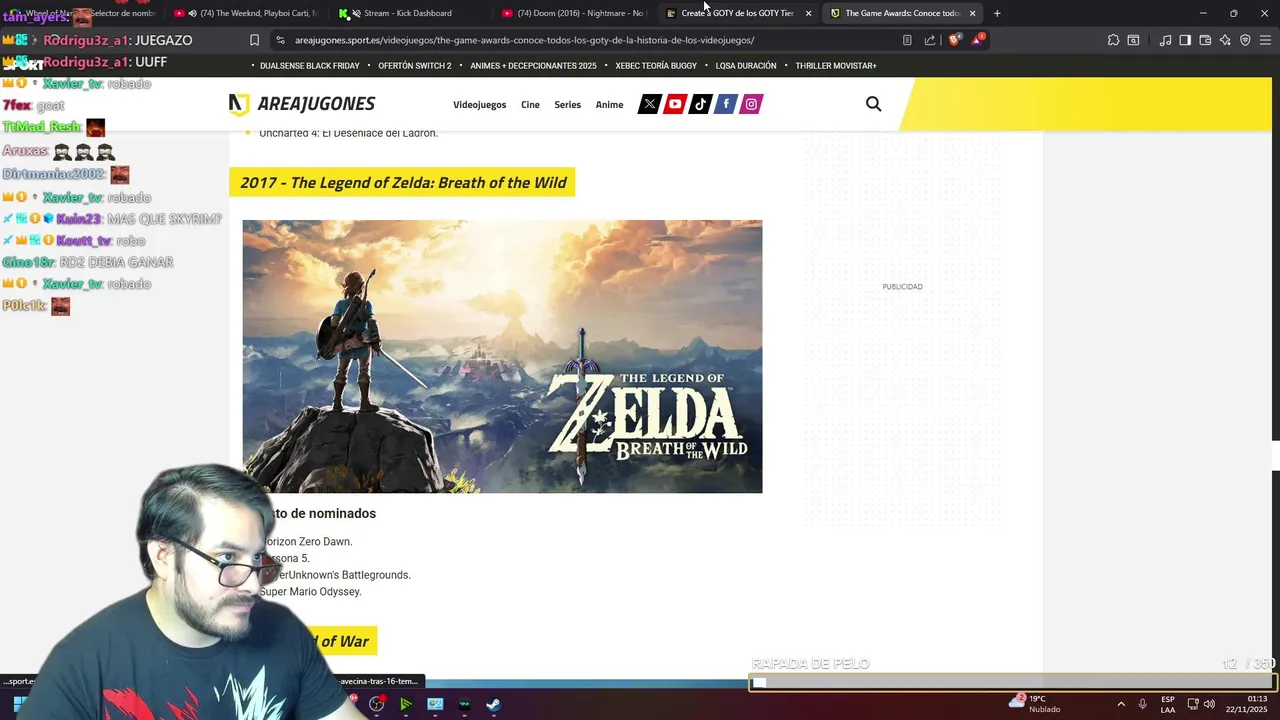The width and height of the screenshot is (1280, 720).
Task: Open the weather widget showing 19°C Nublado
Action: [1036, 704]
